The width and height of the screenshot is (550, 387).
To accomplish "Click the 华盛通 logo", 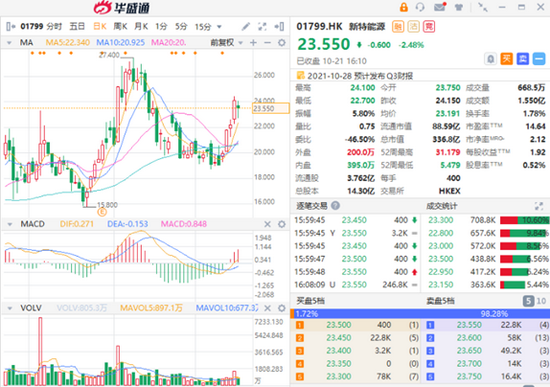I will coord(121,8).
